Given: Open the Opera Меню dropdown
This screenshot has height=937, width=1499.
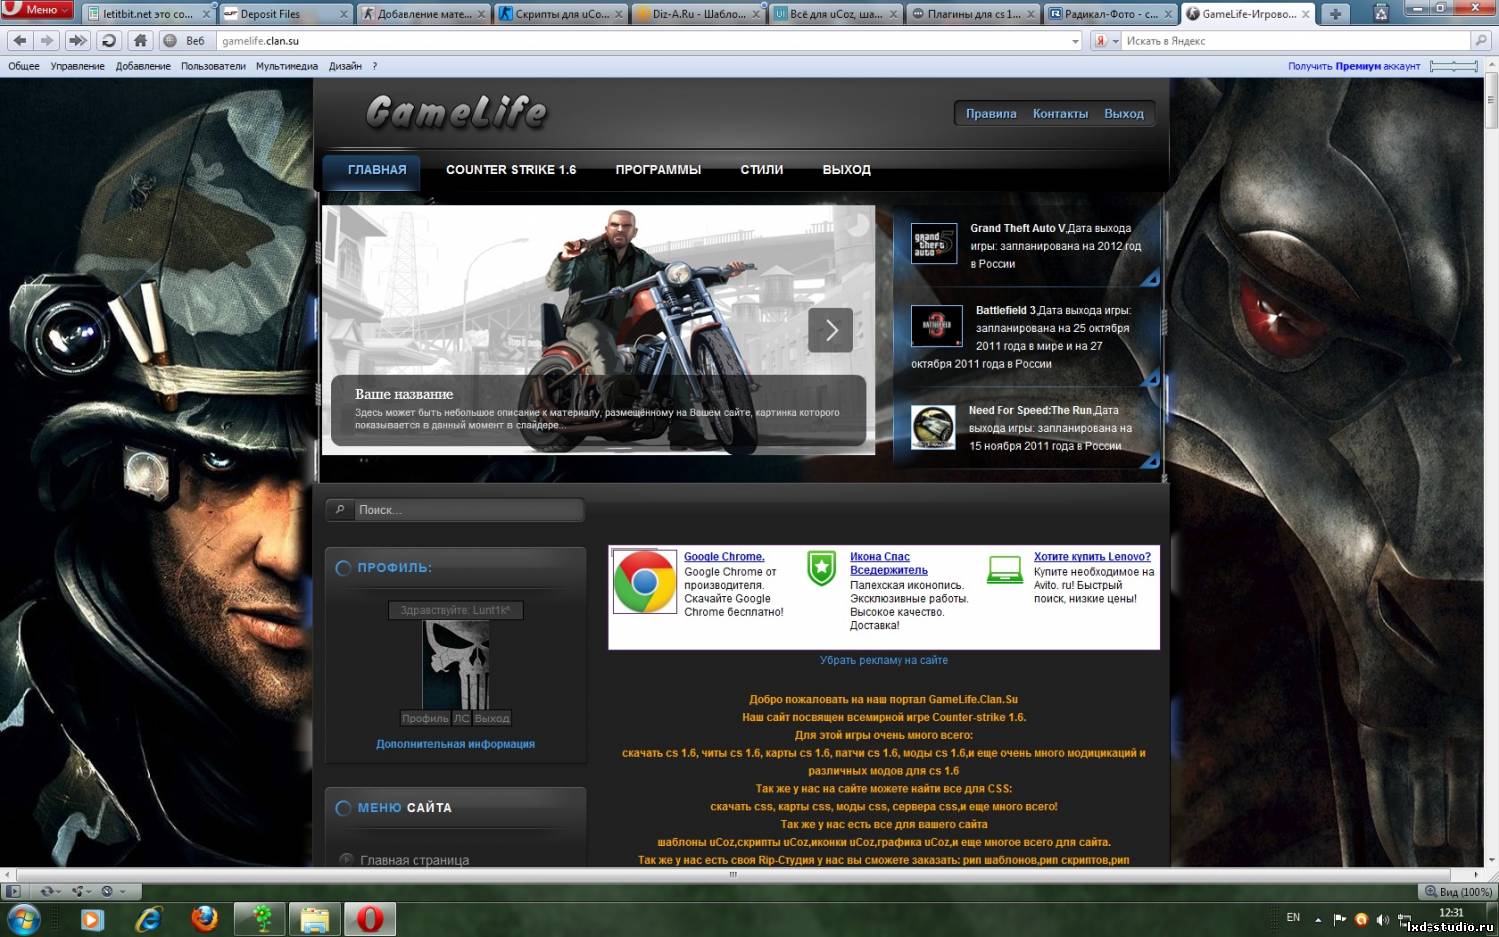Looking at the screenshot, I should [37, 10].
